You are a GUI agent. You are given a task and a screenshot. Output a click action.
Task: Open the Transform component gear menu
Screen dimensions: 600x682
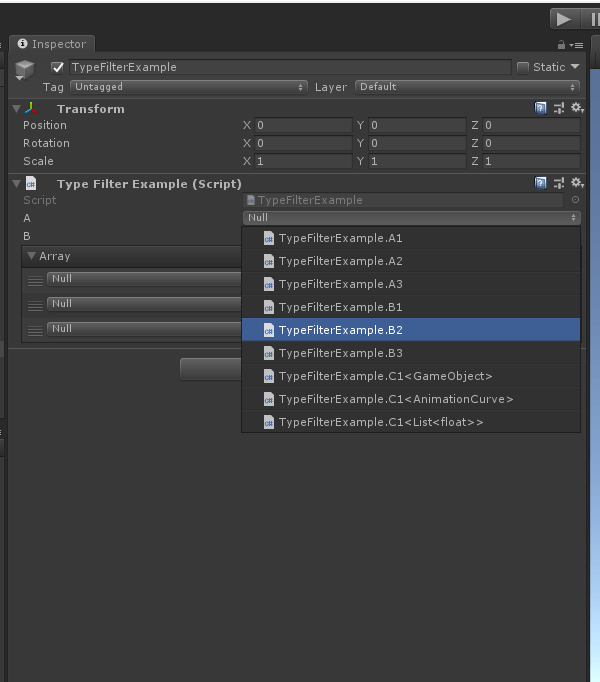click(576, 108)
